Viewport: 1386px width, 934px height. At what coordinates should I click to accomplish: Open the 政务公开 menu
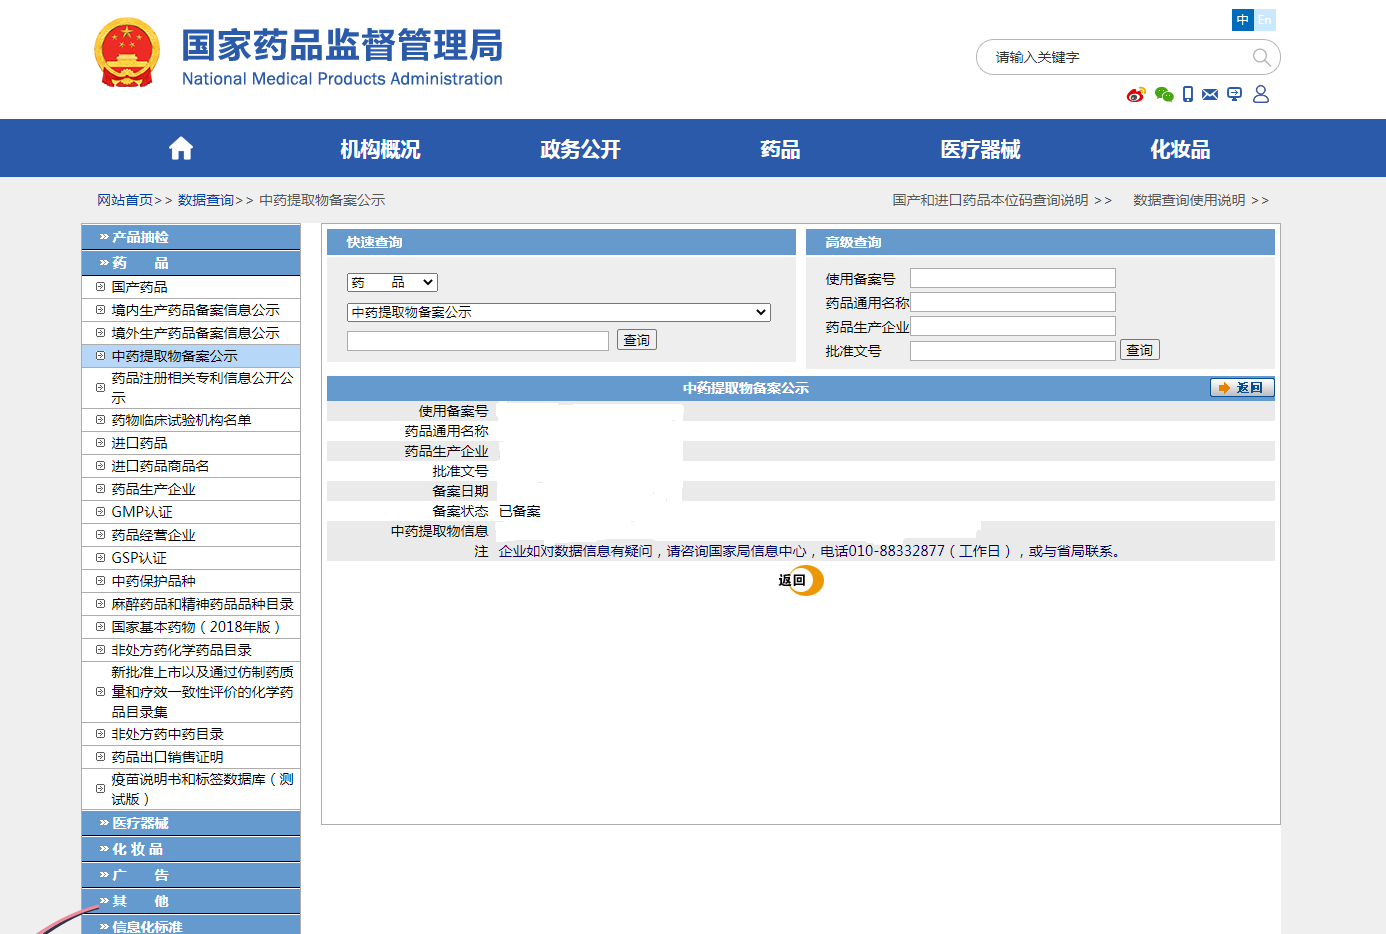click(580, 149)
